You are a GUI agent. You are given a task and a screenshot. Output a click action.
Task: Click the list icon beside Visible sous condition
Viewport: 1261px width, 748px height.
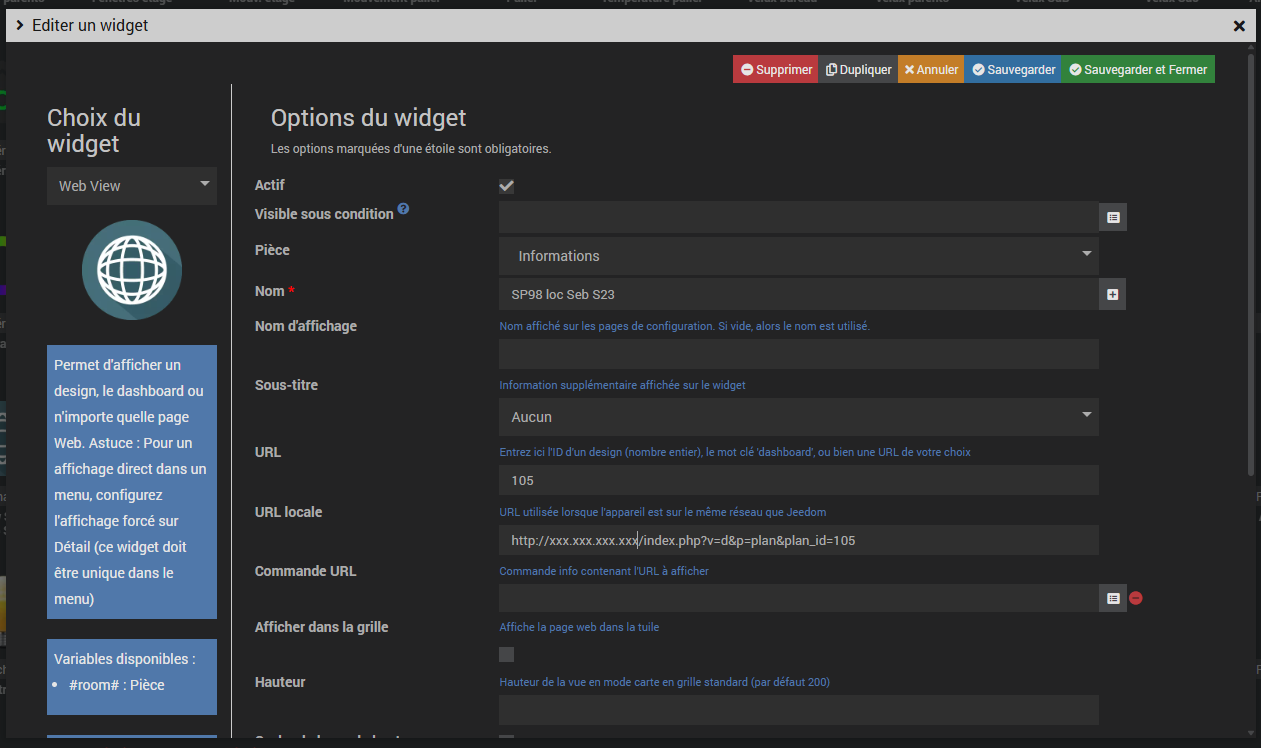[x=1113, y=217]
